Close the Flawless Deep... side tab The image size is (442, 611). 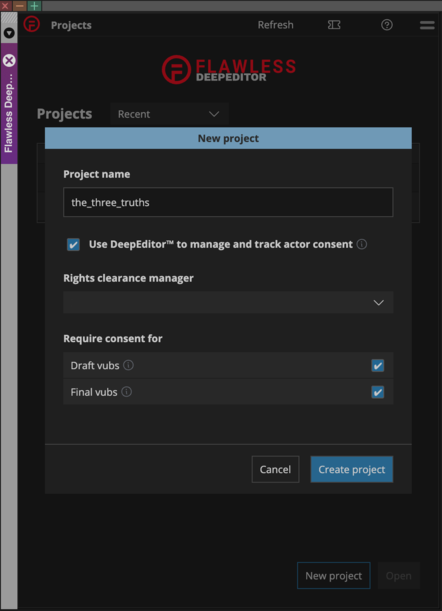coord(9,60)
